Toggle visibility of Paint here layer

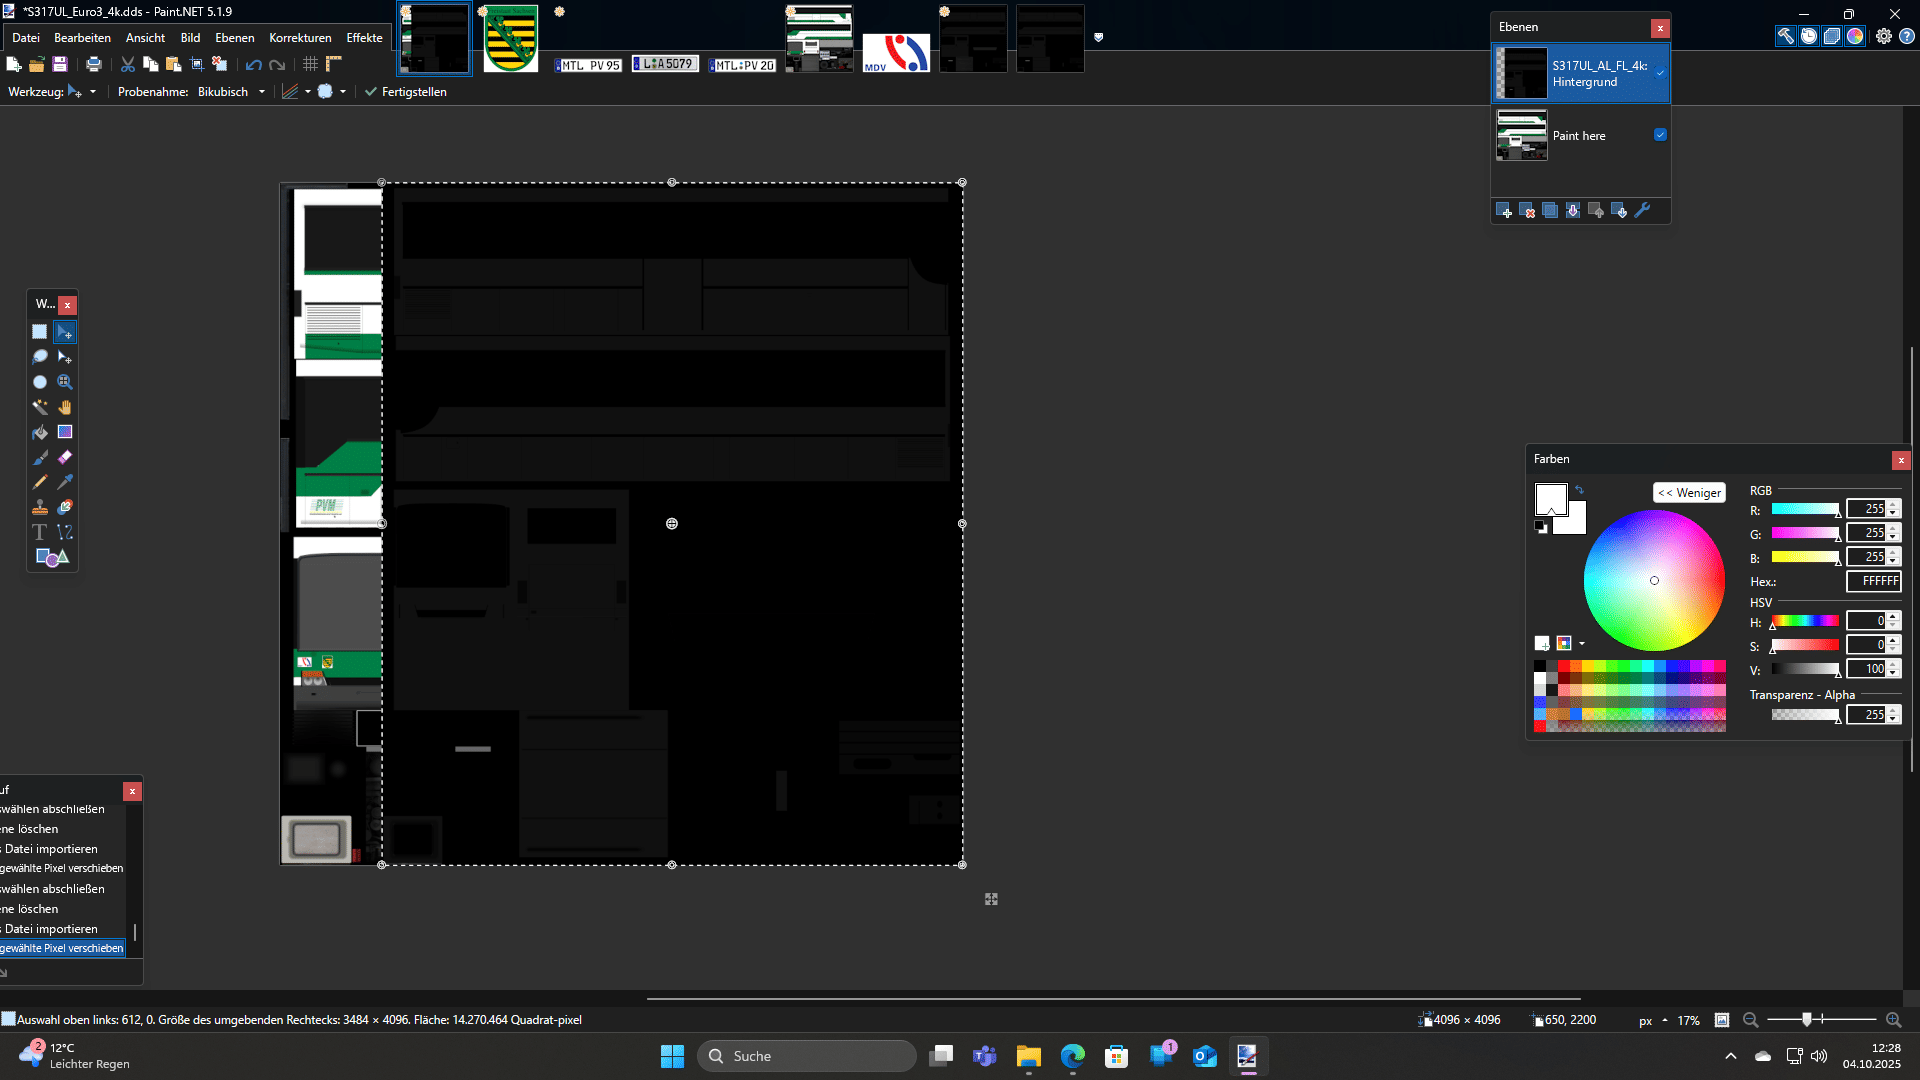pyautogui.click(x=1660, y=135)
